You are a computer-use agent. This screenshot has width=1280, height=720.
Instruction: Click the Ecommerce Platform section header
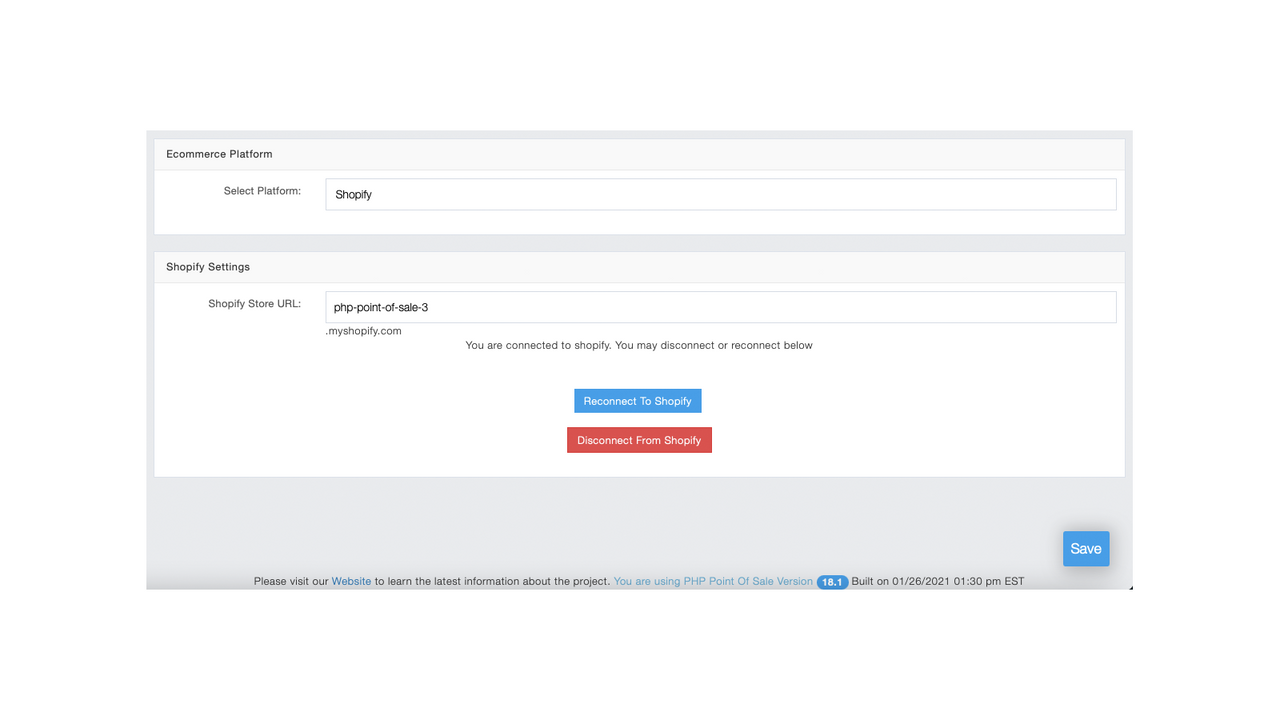219,154
